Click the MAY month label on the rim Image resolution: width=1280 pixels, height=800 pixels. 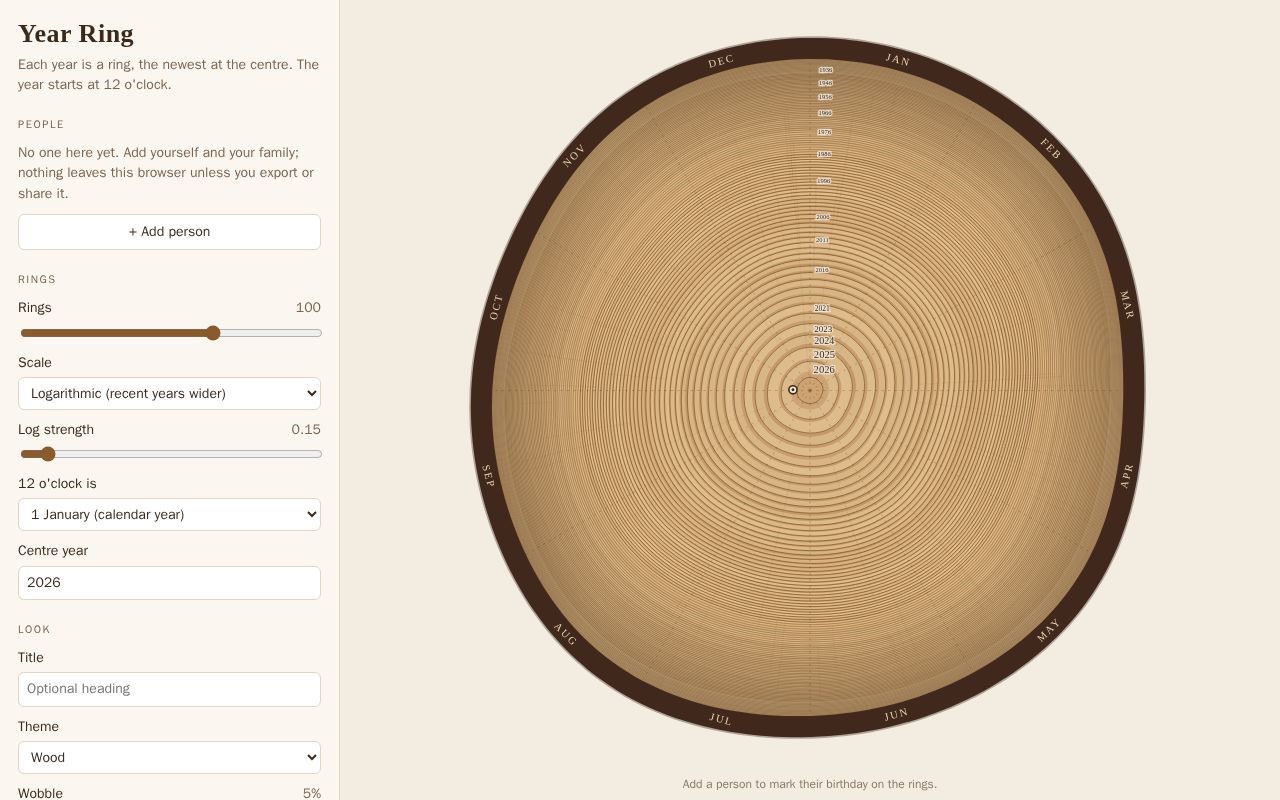(1048, 630)
